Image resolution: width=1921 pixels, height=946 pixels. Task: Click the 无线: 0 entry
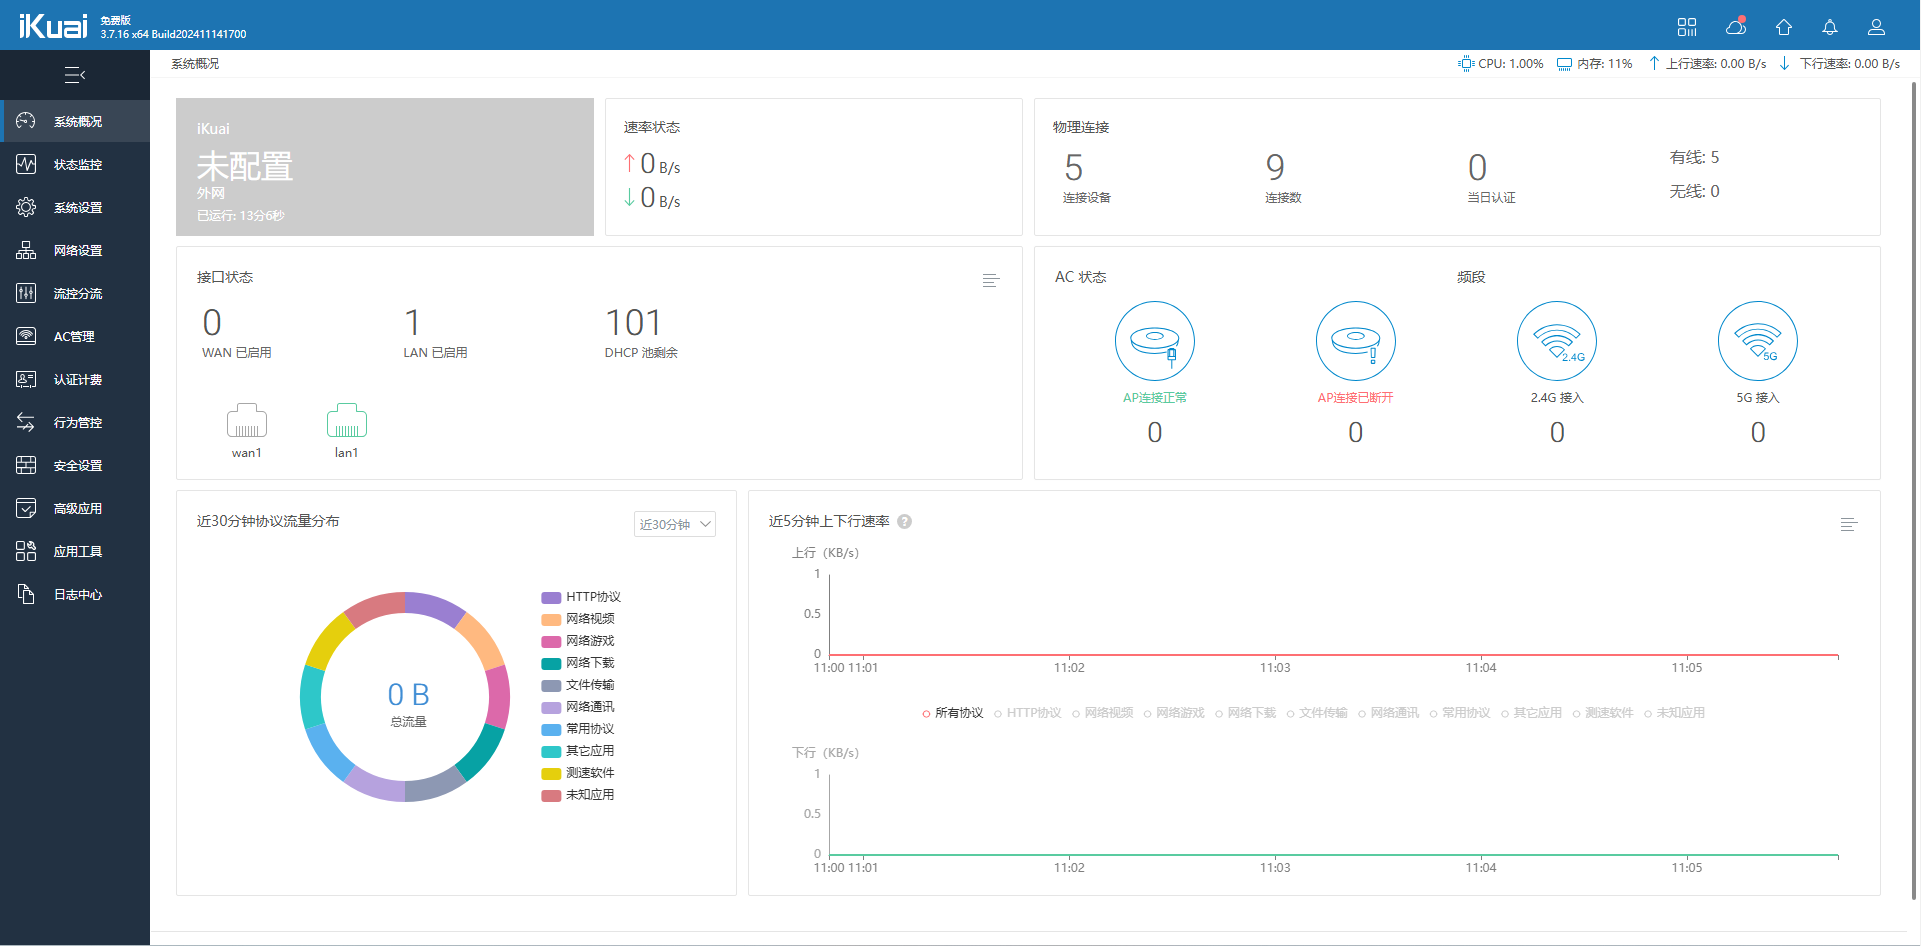[1694, 191]
